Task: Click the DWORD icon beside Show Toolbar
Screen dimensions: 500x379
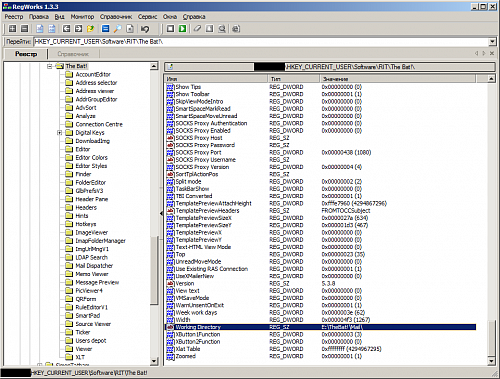Action: (x=170, y=94)
